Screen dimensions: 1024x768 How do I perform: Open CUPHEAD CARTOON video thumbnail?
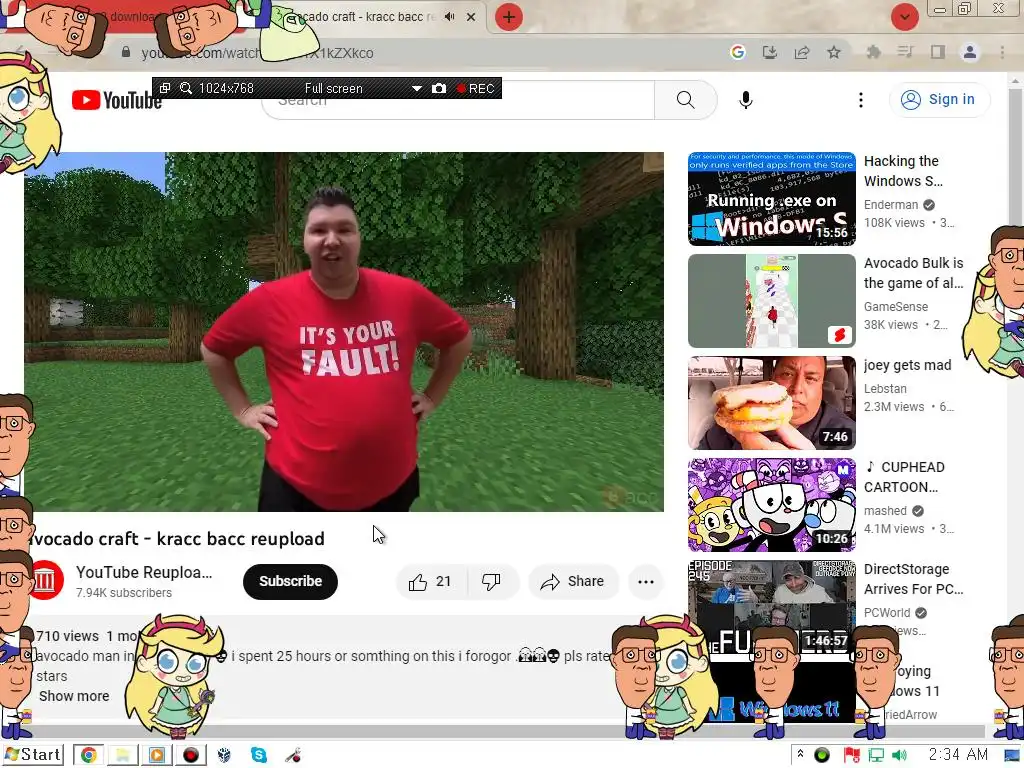(771, 504)
